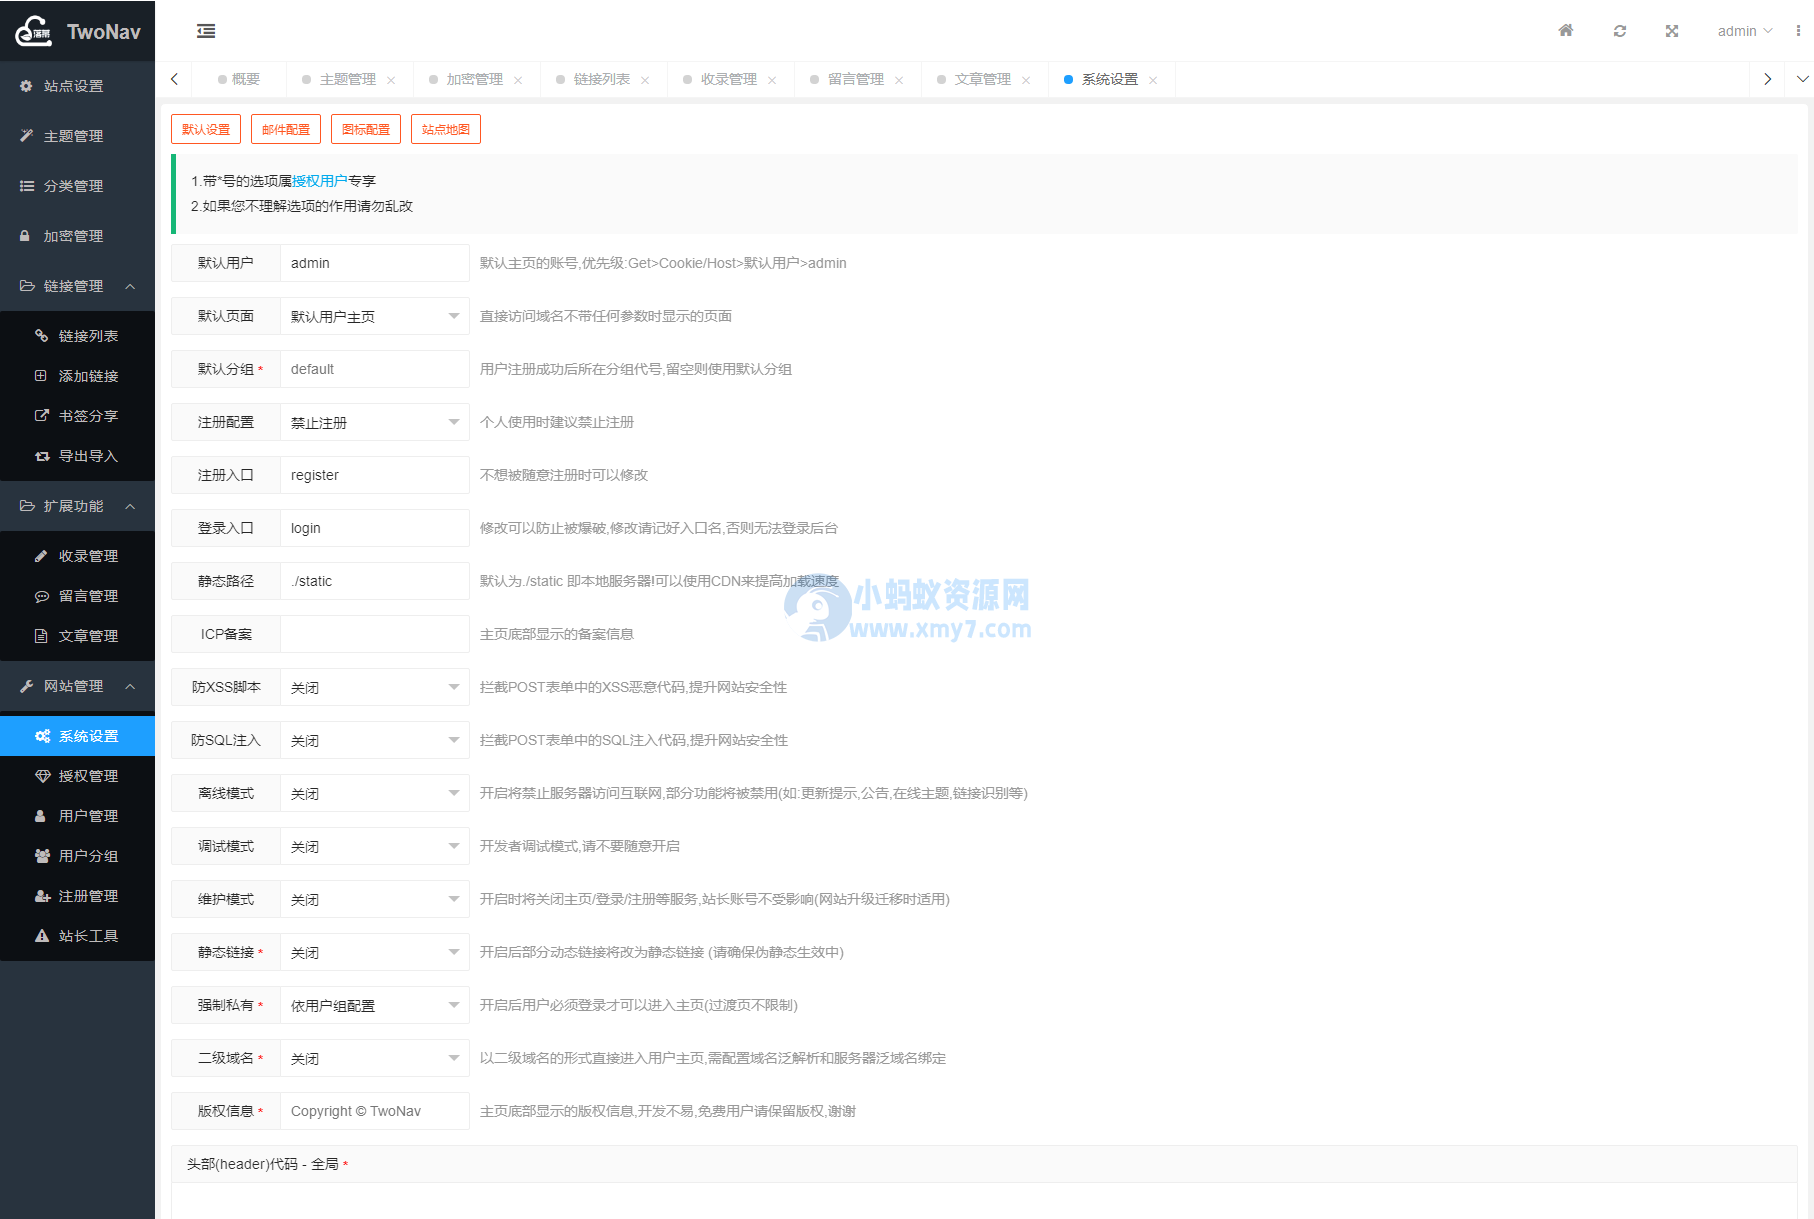Viewport: 1814px width, 1219px height.
Task: Click the TwoNav logo
Action: (x=77, y=31)
